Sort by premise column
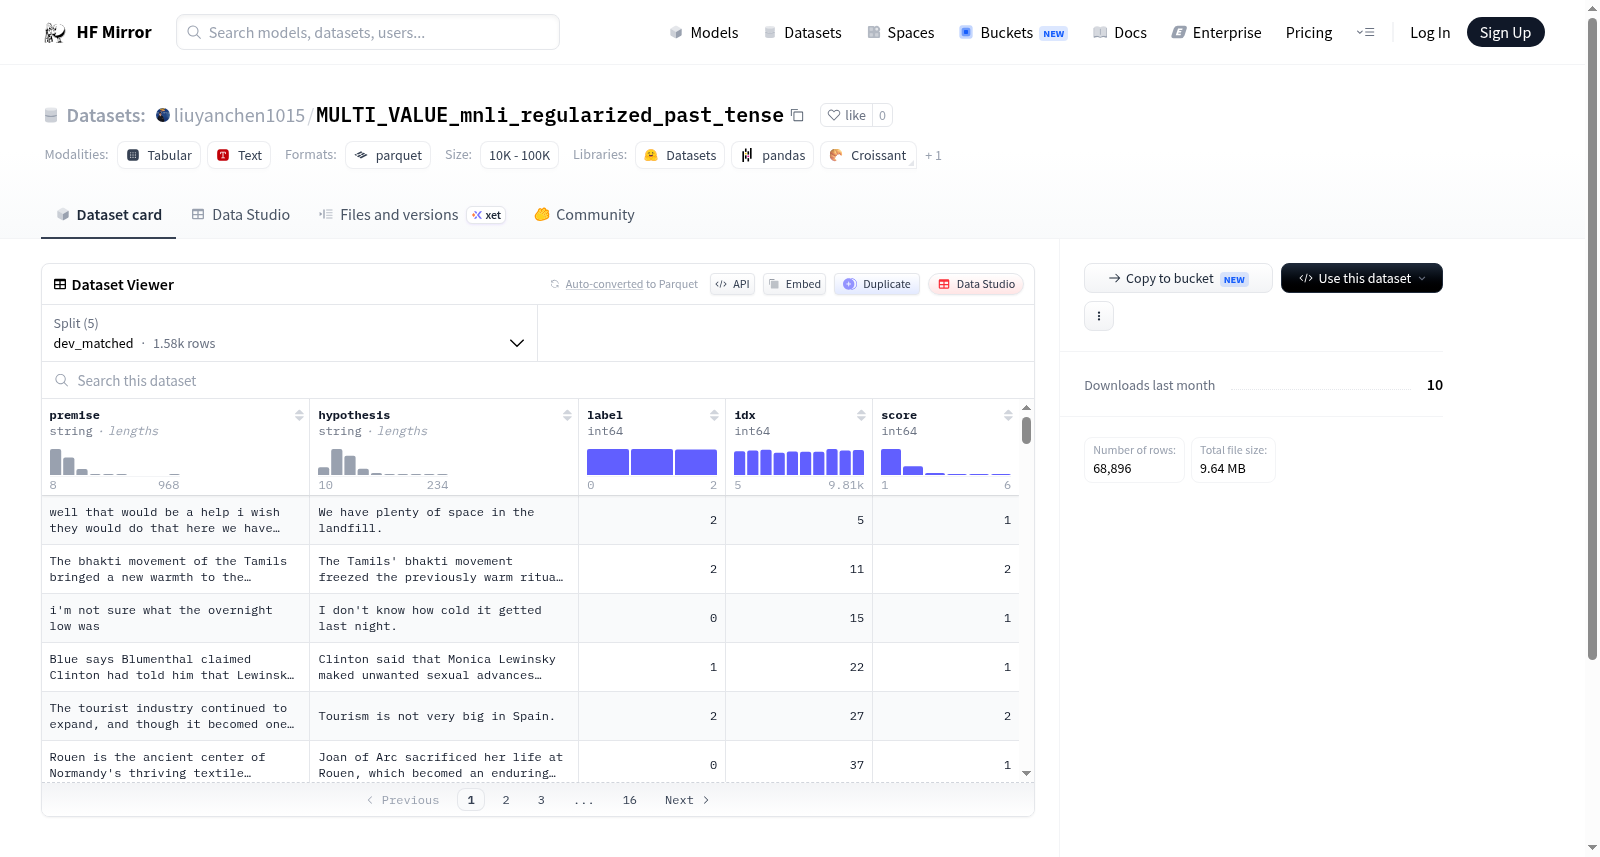This screenshot has width=1600, height=857. (x=299, y=415)
